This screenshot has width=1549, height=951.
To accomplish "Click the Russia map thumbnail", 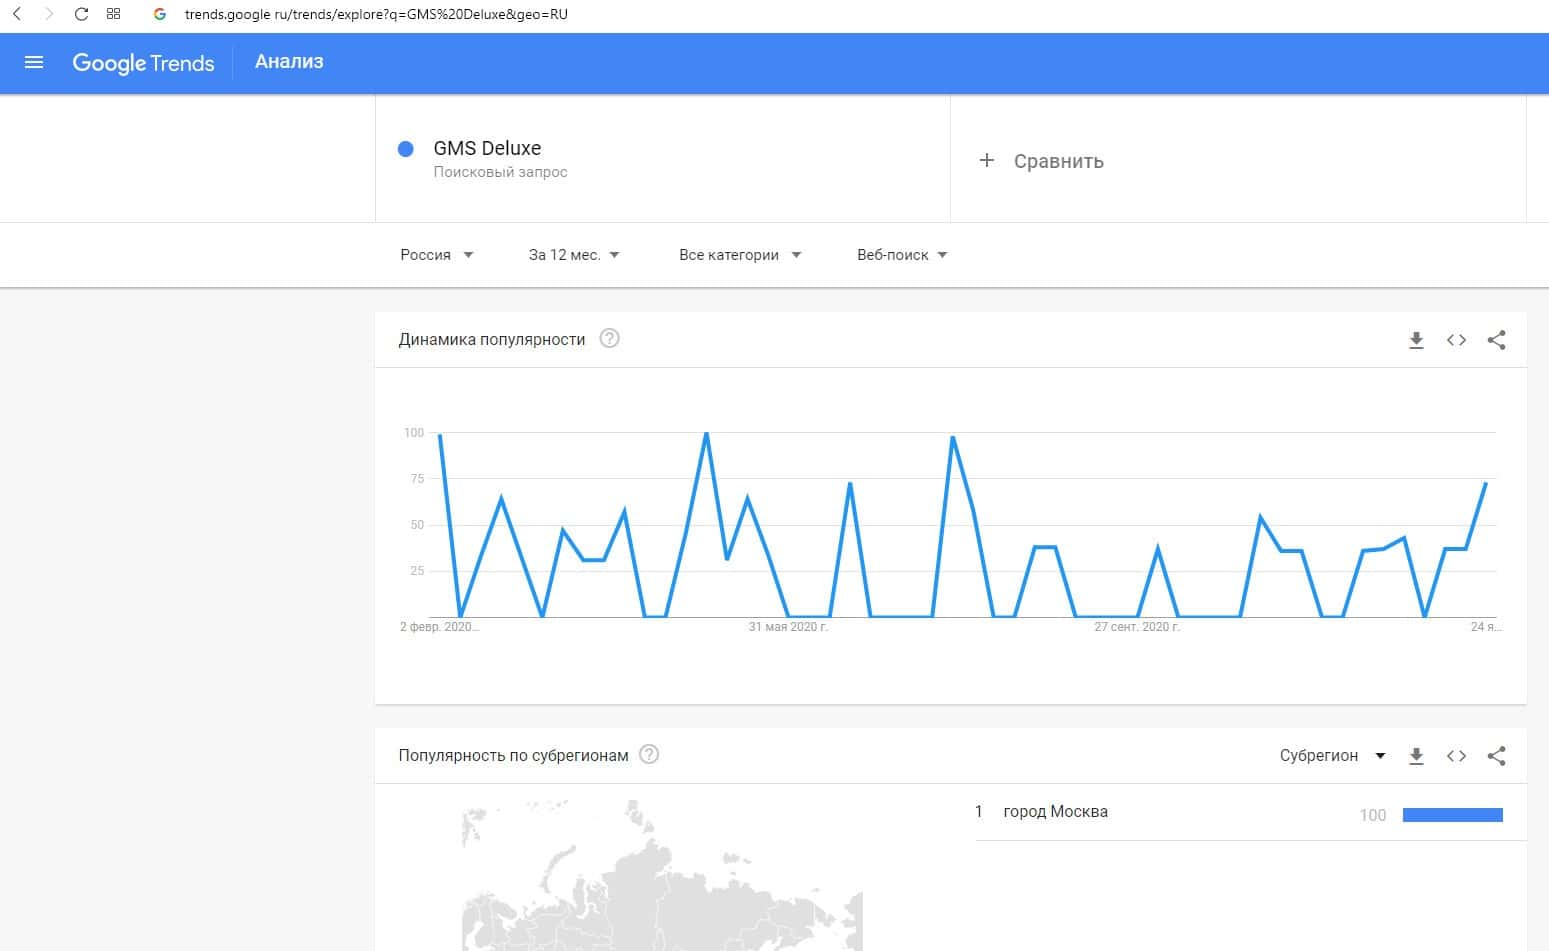I will [662, 875].
